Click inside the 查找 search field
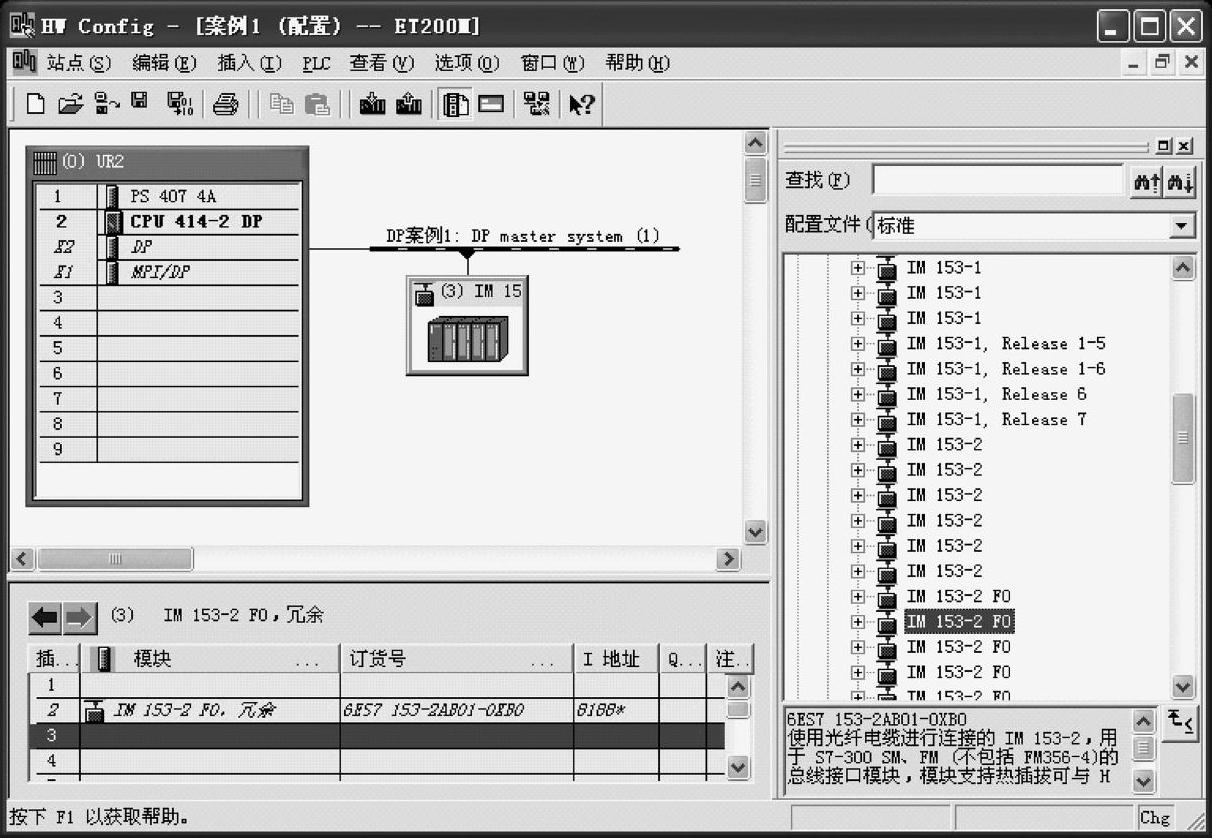This screenshot has height=838, width=1212. (x=998, y=181)
